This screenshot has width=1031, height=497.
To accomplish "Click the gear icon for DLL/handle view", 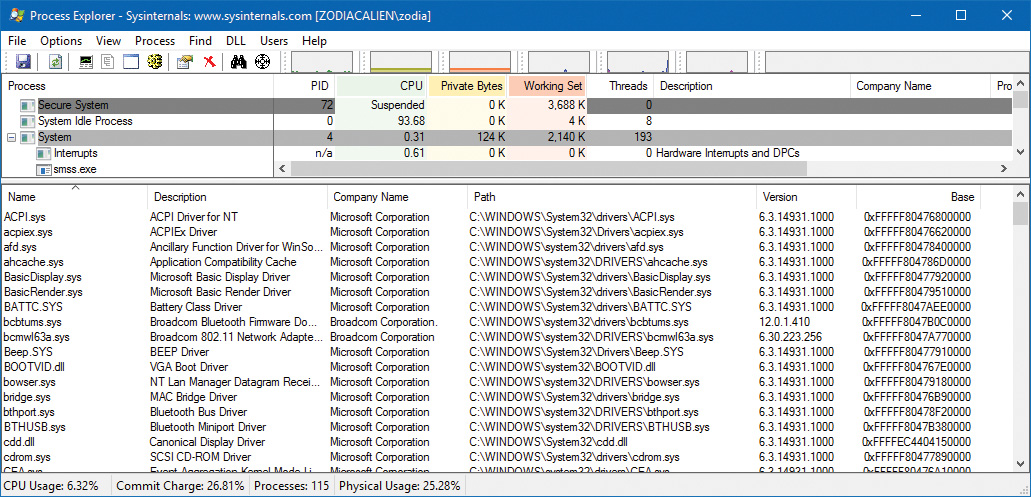I will (x=154, y=62).
